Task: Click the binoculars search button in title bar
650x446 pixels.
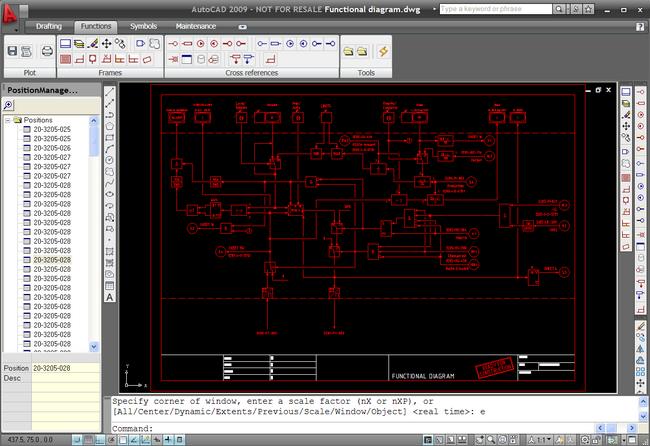Action: (x=559, y=9)
